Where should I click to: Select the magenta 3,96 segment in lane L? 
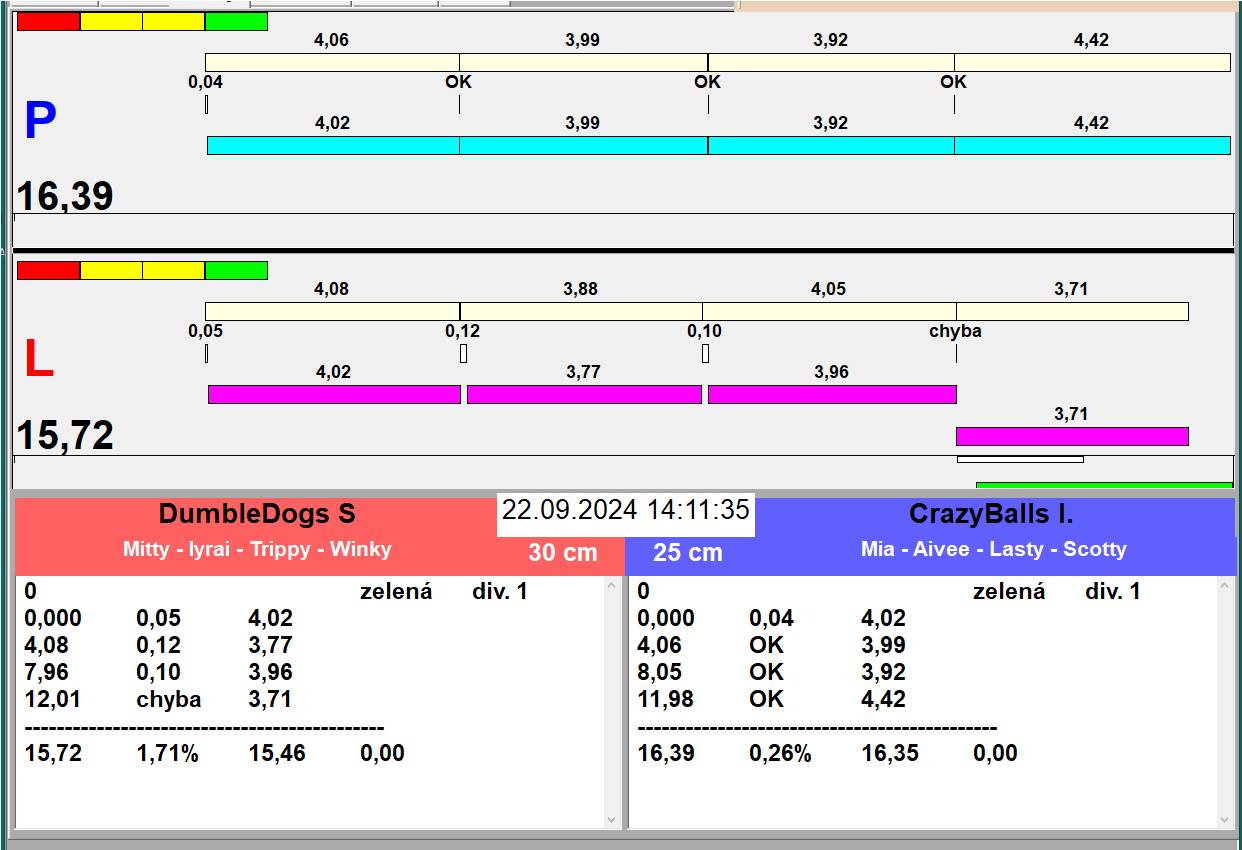(x=832, y=394)
